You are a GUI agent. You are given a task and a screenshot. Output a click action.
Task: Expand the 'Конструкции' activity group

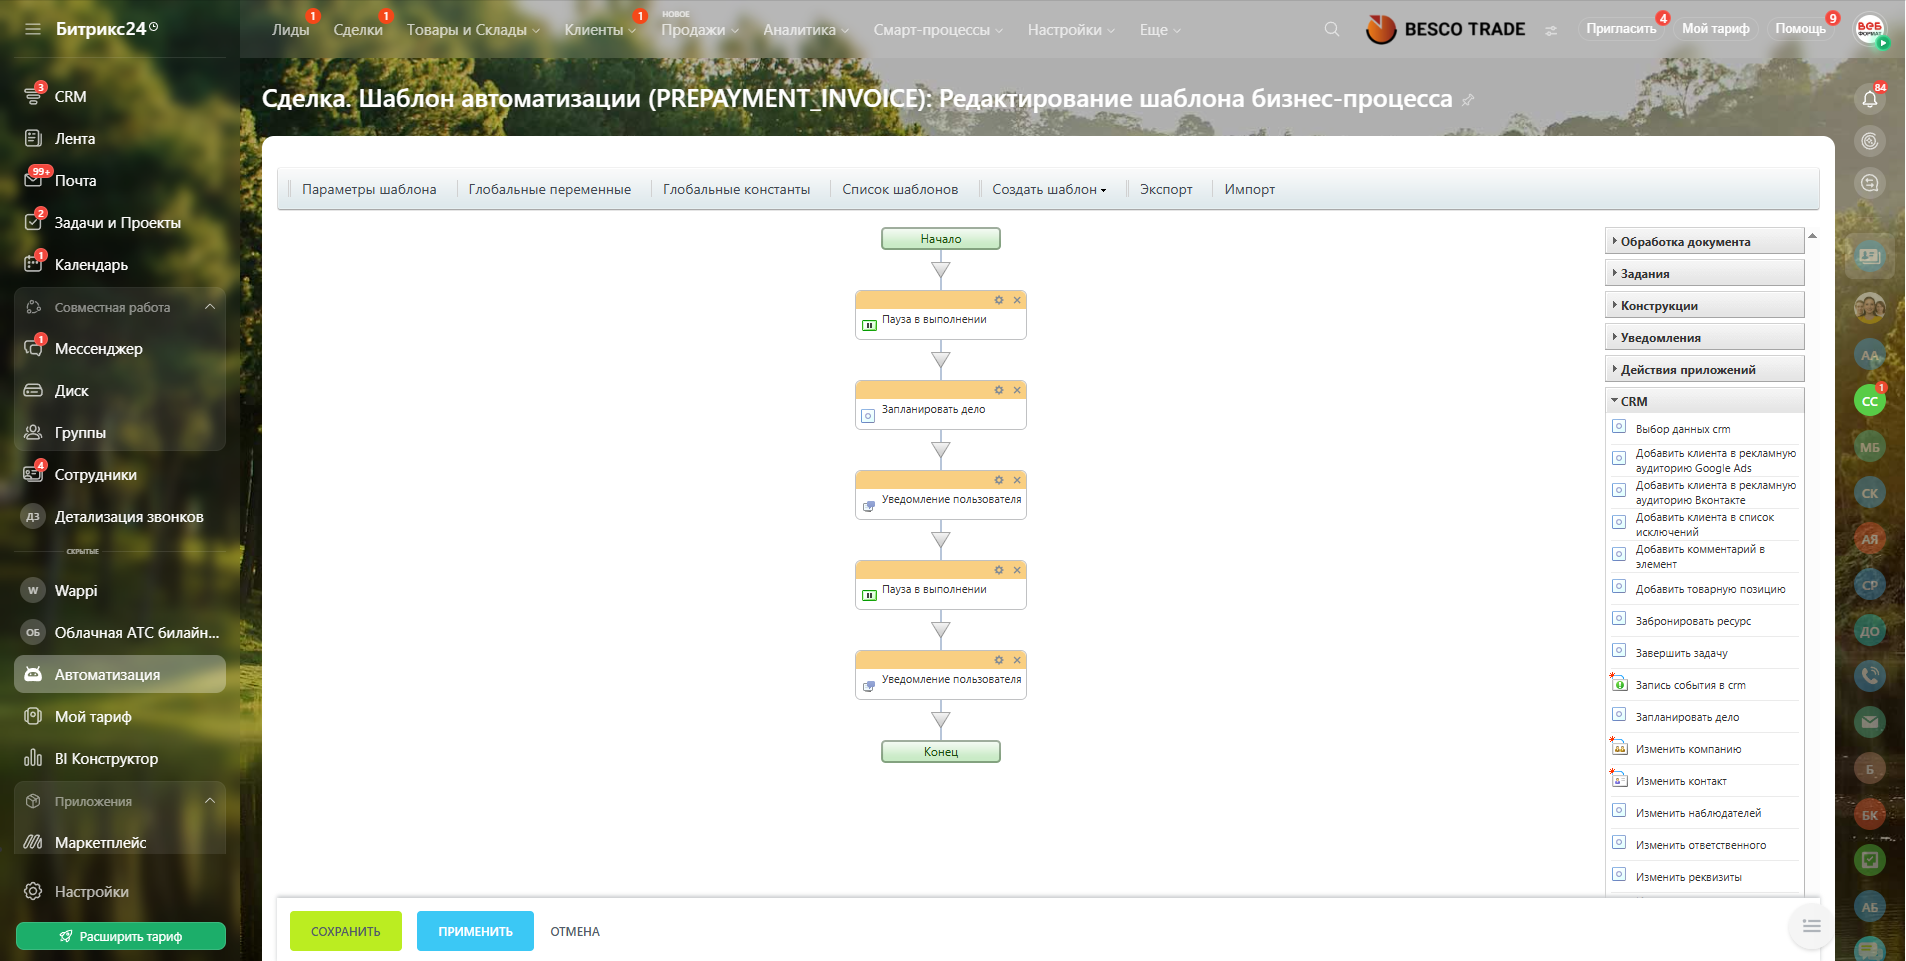point(1659,306)
